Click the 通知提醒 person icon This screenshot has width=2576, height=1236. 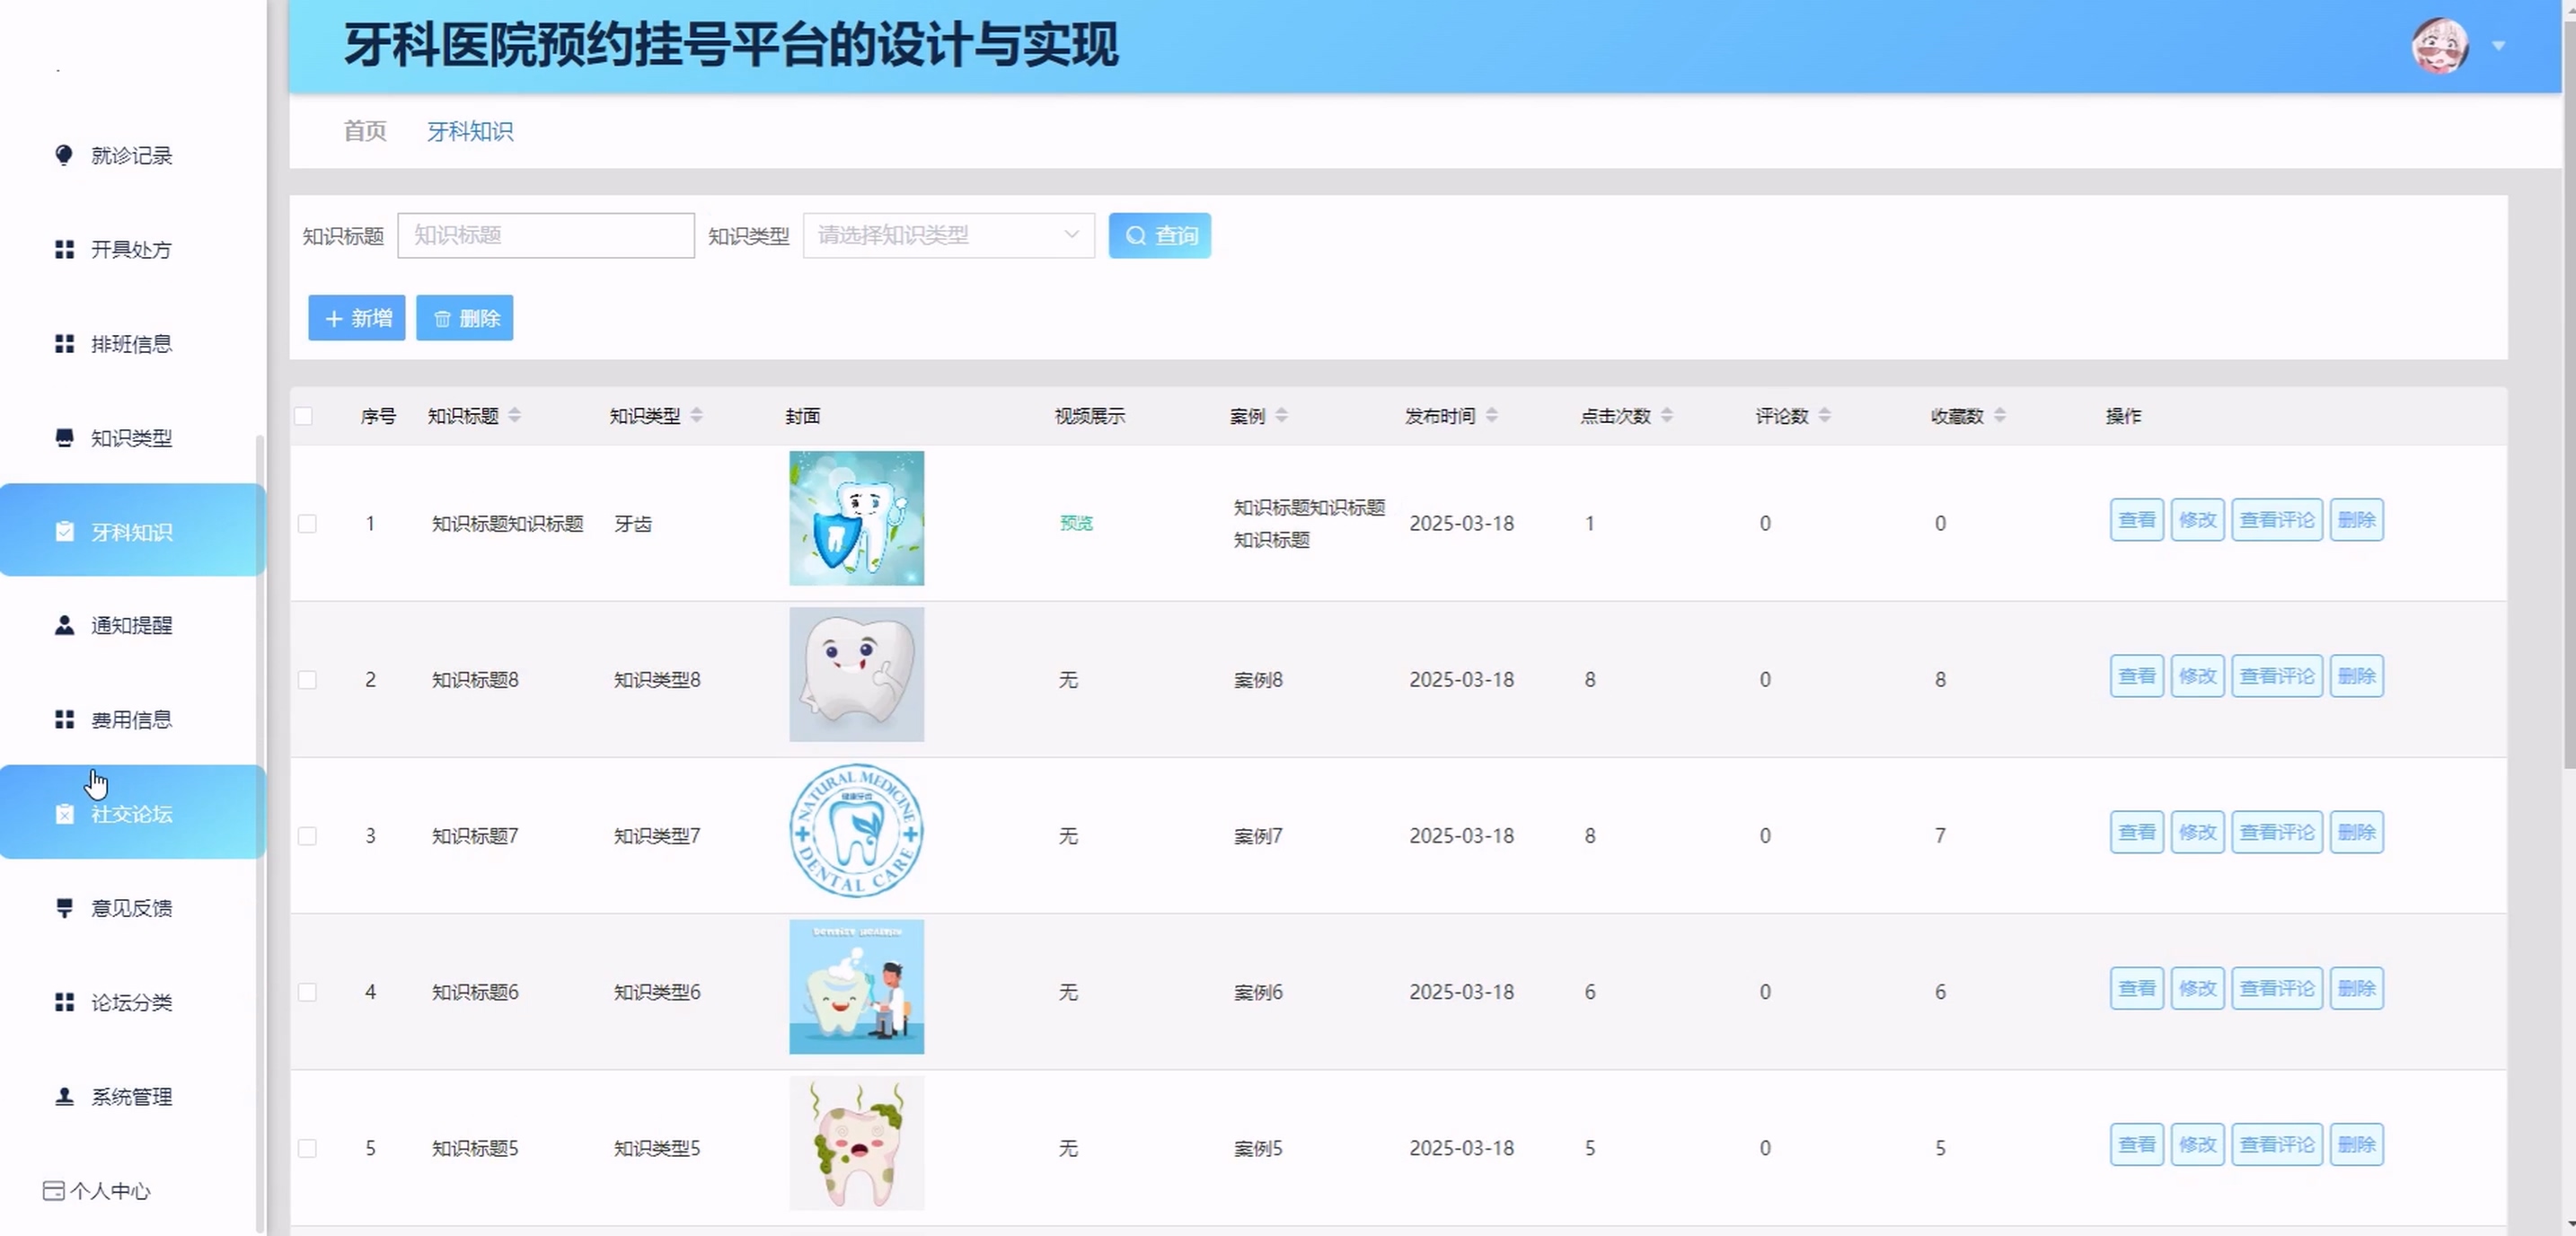(x=64, y=625)
